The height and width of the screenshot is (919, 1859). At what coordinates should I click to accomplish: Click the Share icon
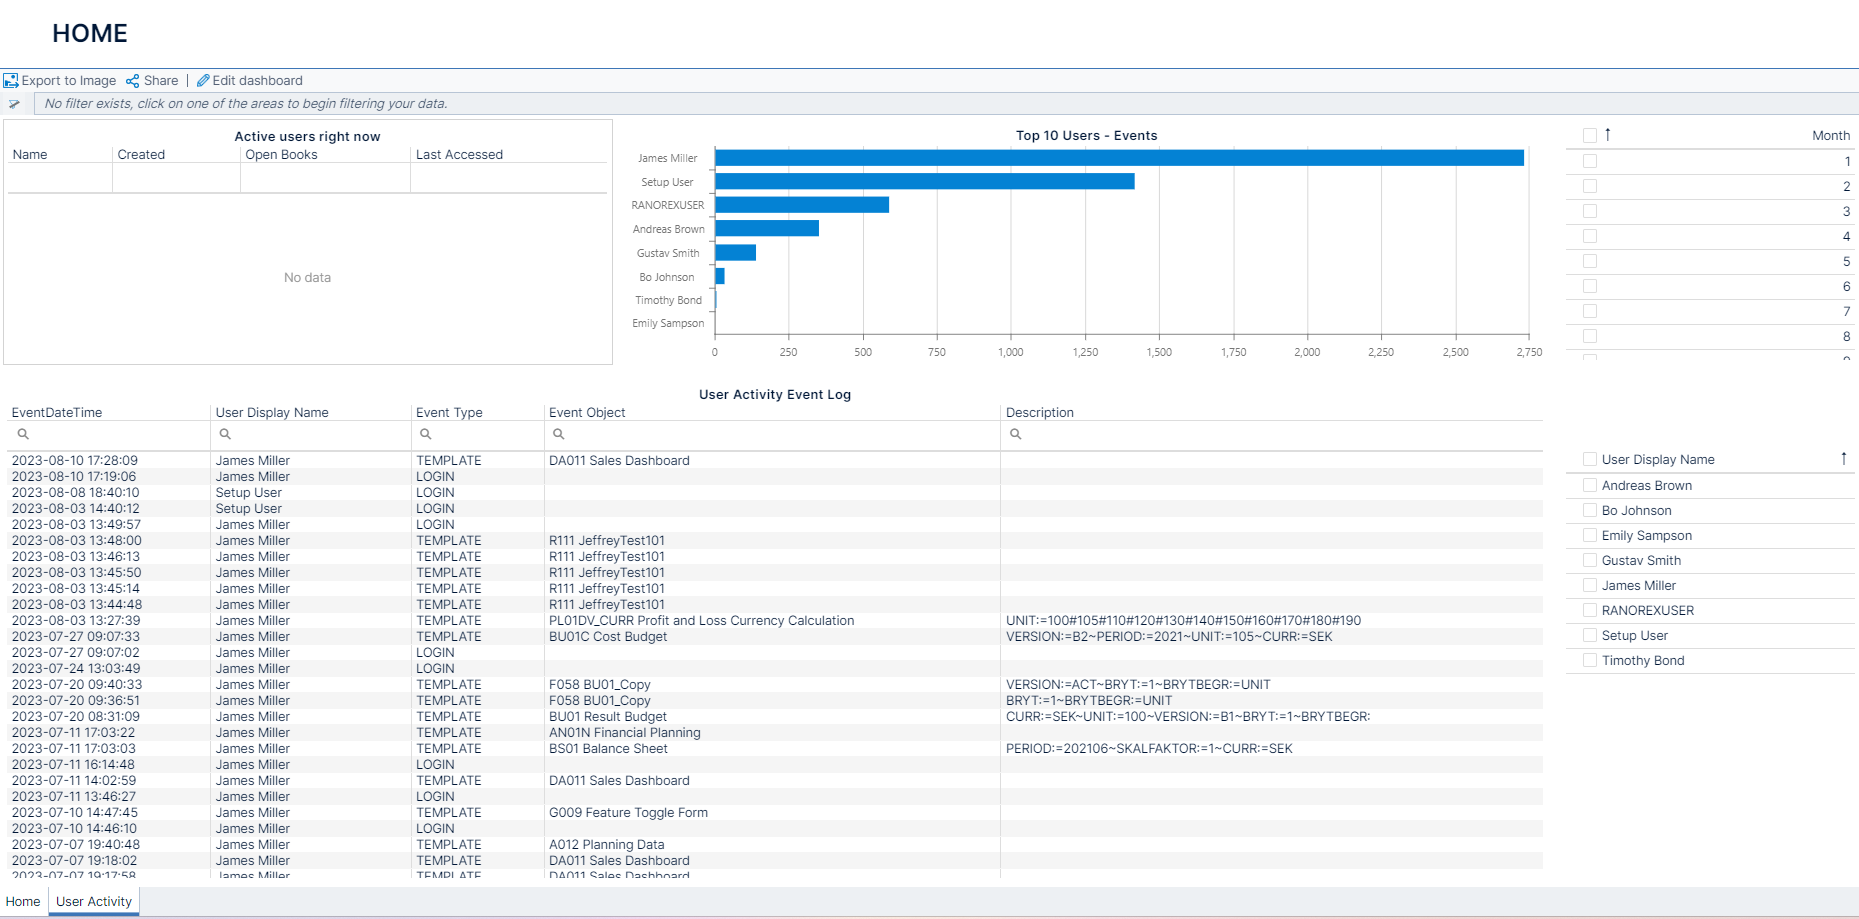coord(133,80)
